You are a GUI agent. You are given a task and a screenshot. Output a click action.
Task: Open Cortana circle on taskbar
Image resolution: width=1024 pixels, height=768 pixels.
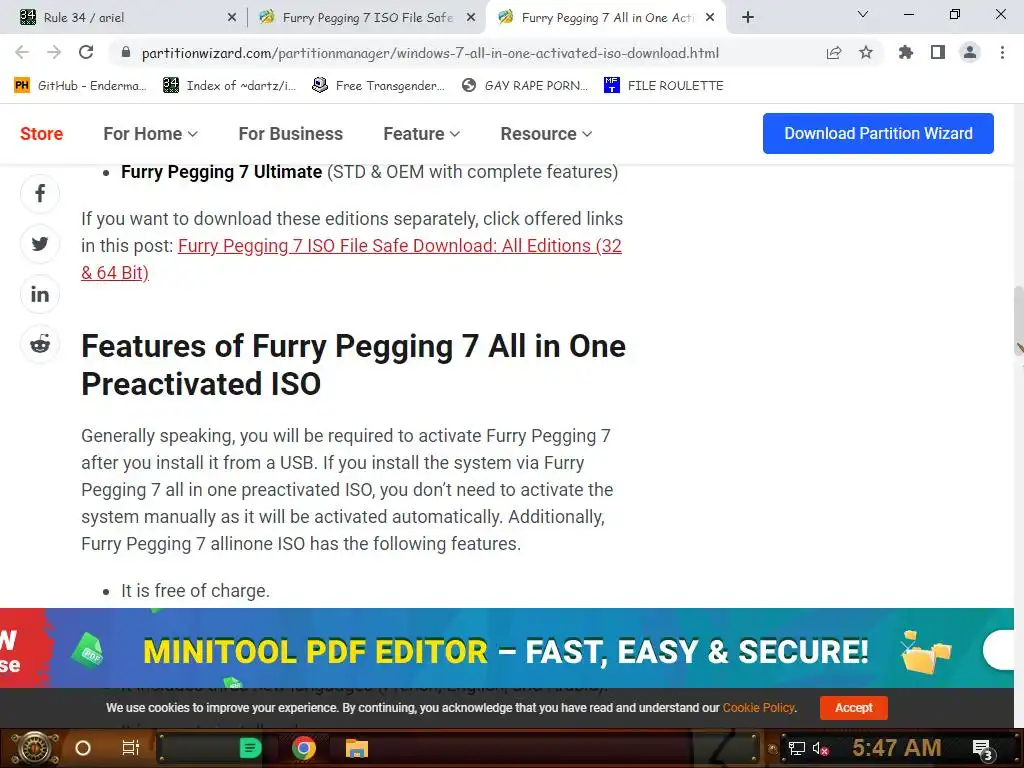tap(83, 748)
